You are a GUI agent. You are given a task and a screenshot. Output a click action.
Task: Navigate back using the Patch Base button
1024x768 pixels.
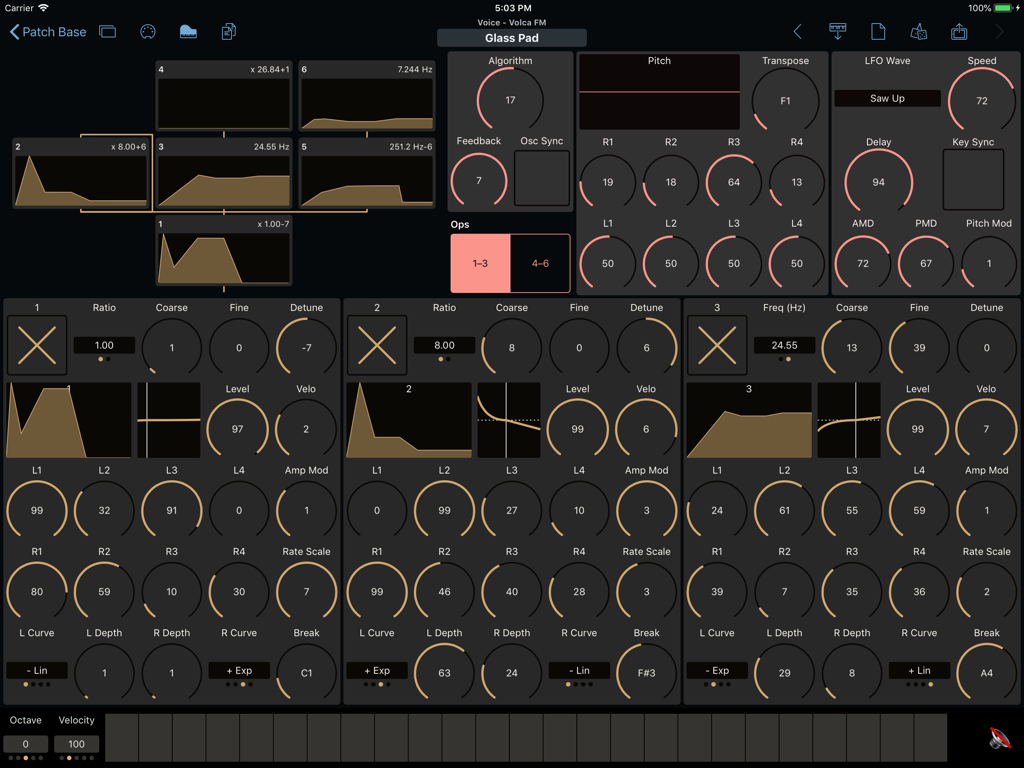click(x=48, y=31)
